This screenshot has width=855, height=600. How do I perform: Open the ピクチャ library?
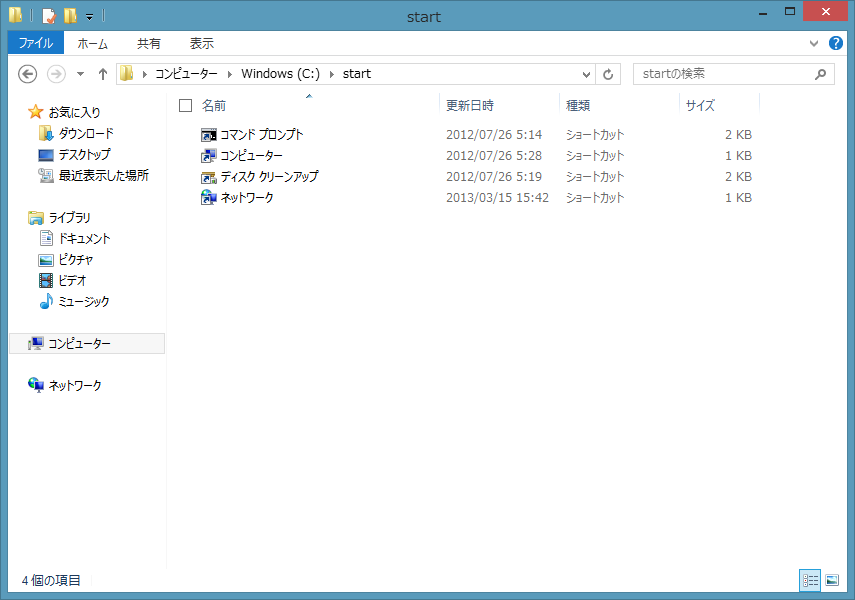click(76, 260)
